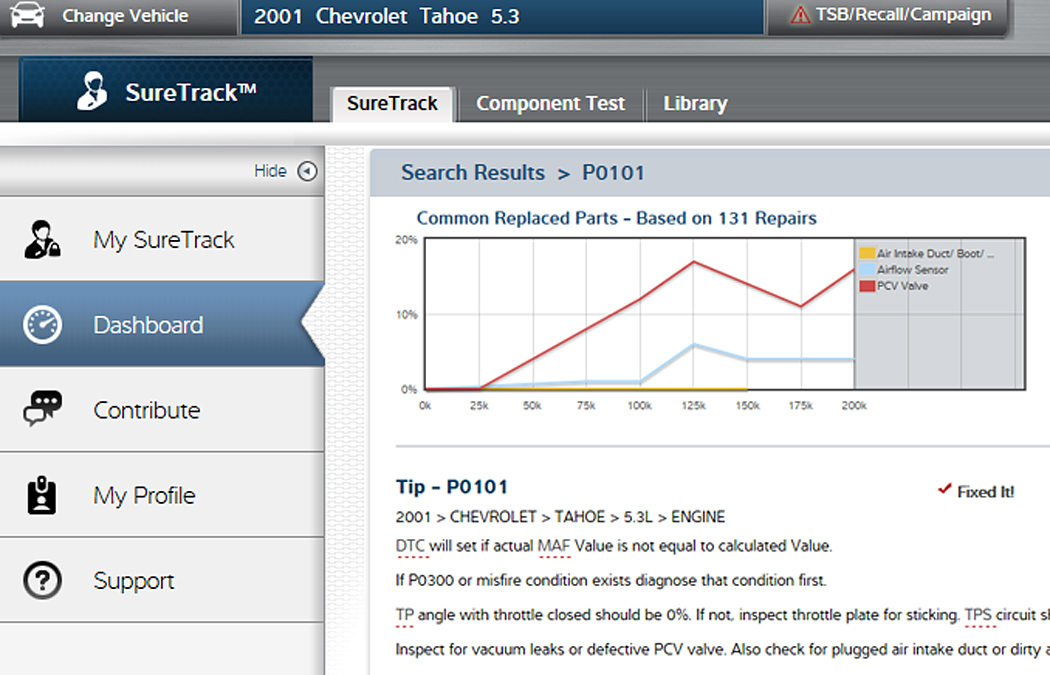Click the 200k mileage label on the chart
Image resolution: width=1050 pixels, height=675 pixels.
(854, 406)
